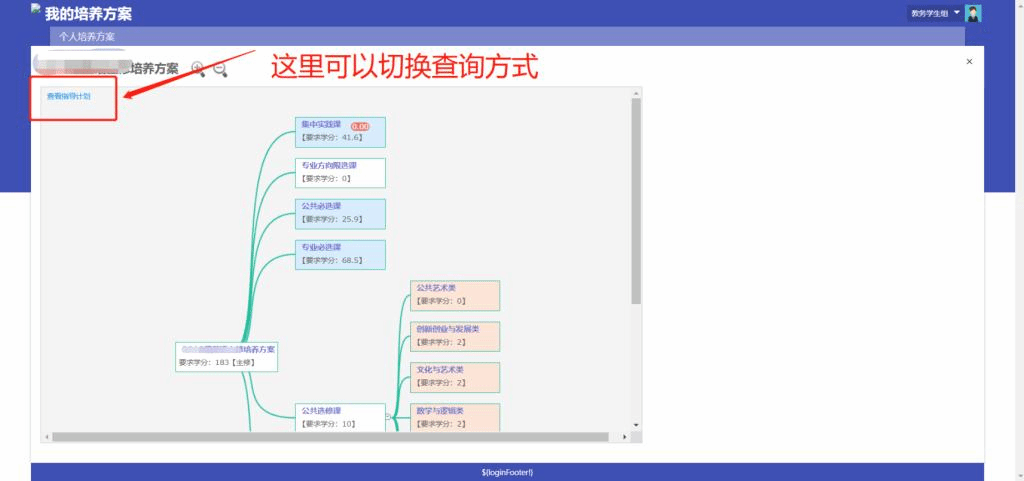Select the 公共必选课 node
Viewport: 1024px width, 481px height.
[x=340, y=214]
